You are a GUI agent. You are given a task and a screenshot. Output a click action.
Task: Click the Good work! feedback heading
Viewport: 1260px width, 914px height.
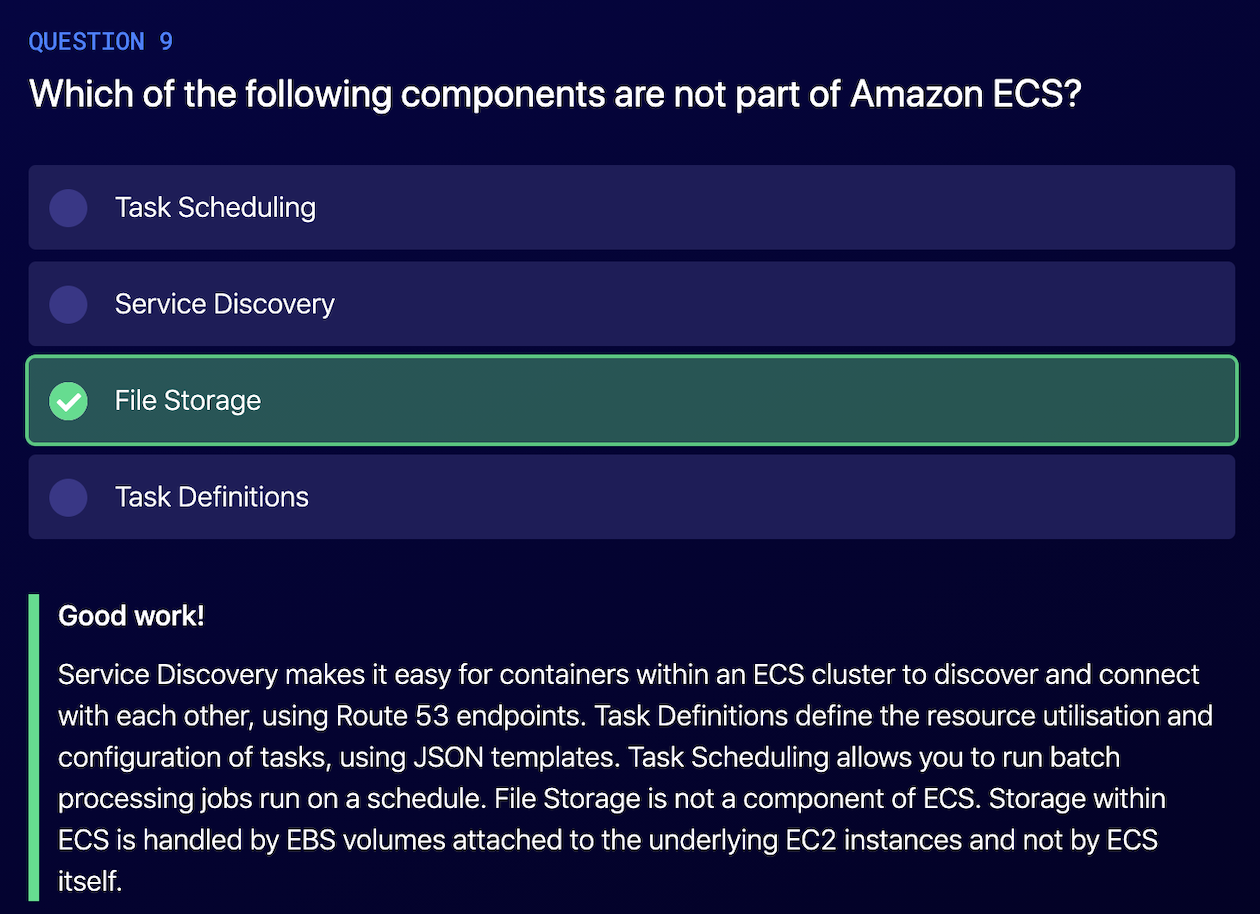[131, 616]
